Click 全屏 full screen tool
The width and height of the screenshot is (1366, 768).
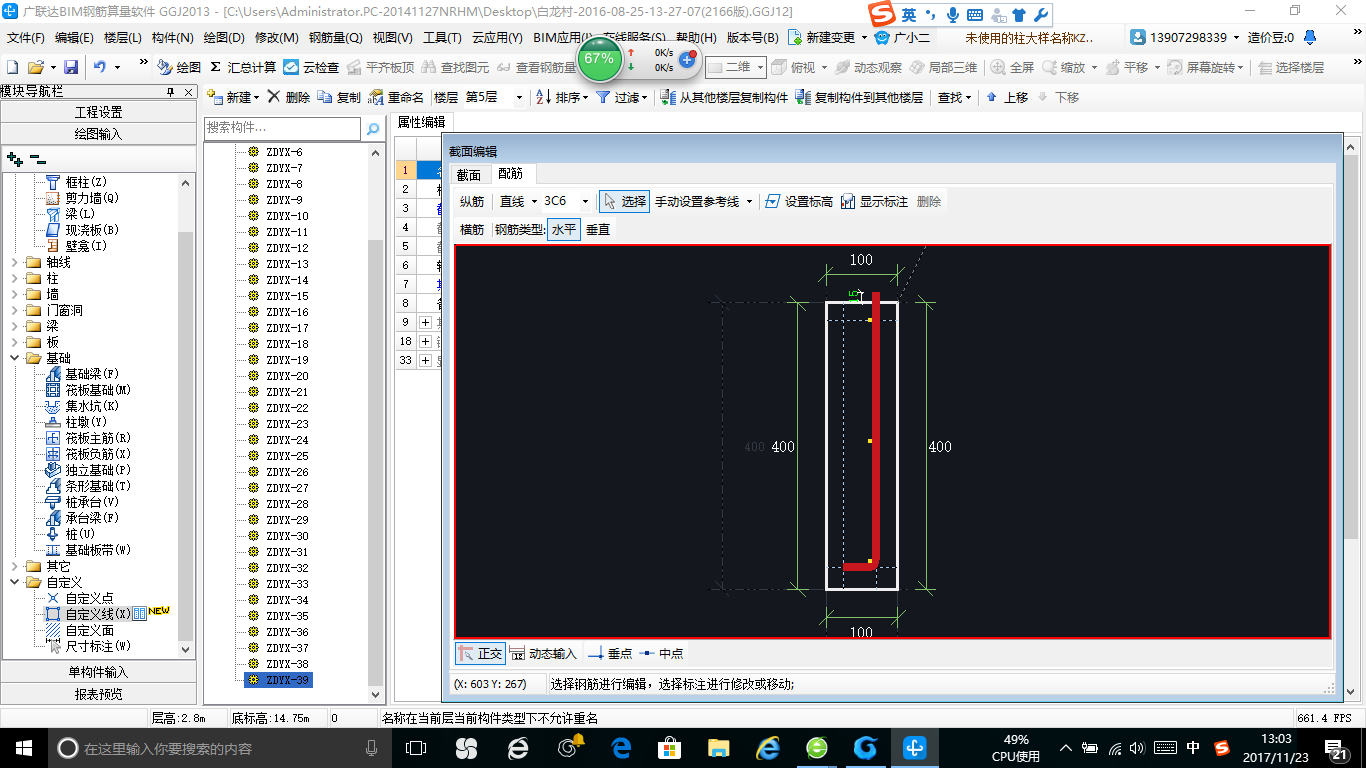point(1012,67)
